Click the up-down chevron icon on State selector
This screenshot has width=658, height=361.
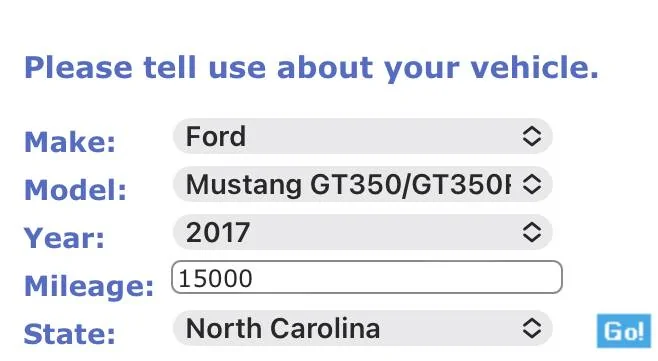pos(532,328)
